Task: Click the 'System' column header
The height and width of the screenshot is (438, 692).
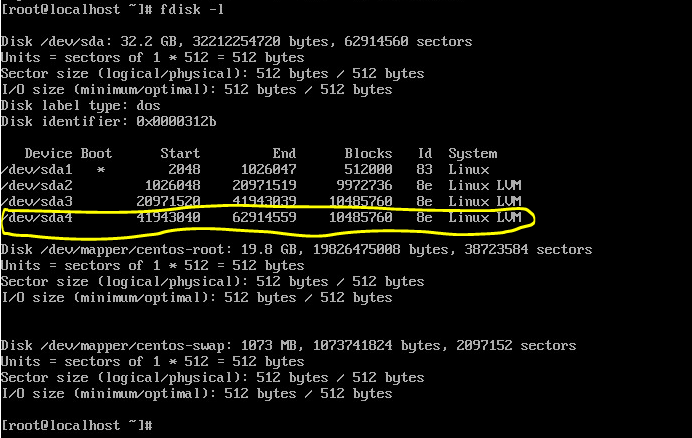Action: coord(473,154)
